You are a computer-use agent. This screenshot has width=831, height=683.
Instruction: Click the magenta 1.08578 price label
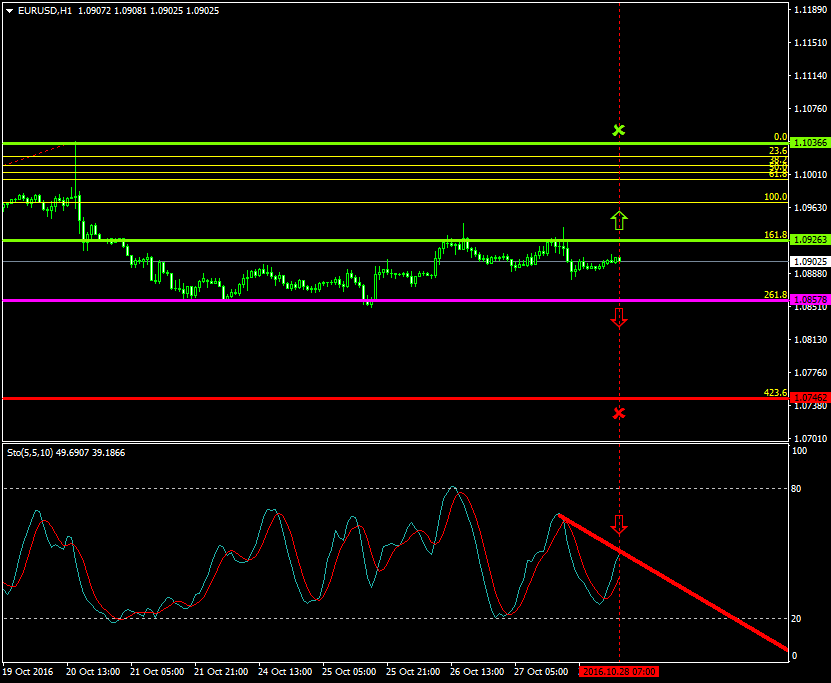(x=809, y=300)
